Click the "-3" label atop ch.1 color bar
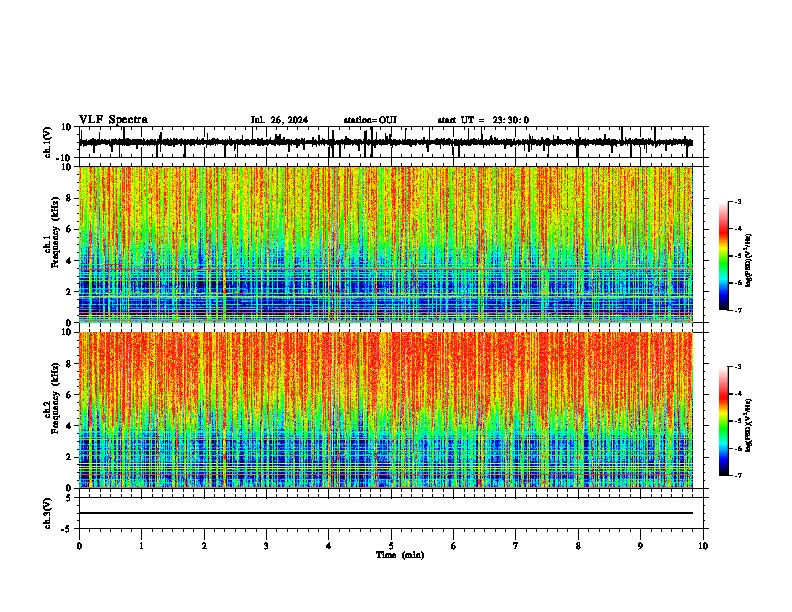 (737, 201)
